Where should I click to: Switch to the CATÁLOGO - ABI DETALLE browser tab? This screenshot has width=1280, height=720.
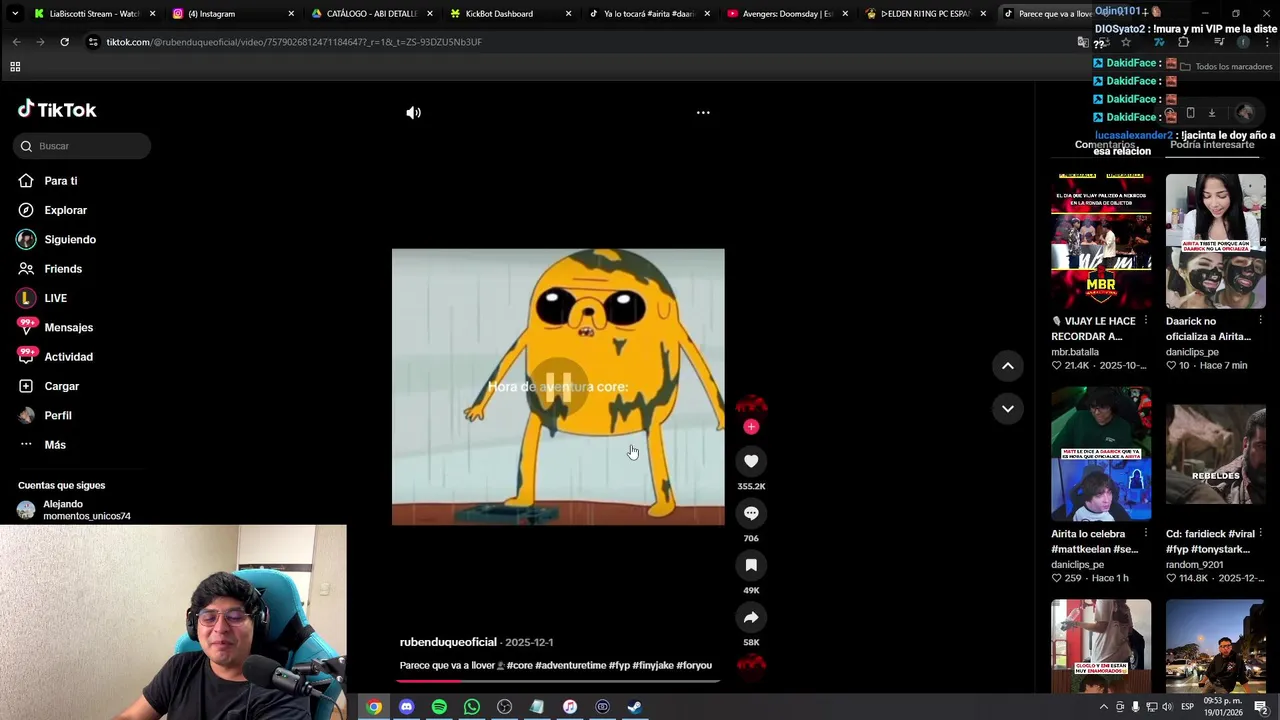(x=372, y=14)
